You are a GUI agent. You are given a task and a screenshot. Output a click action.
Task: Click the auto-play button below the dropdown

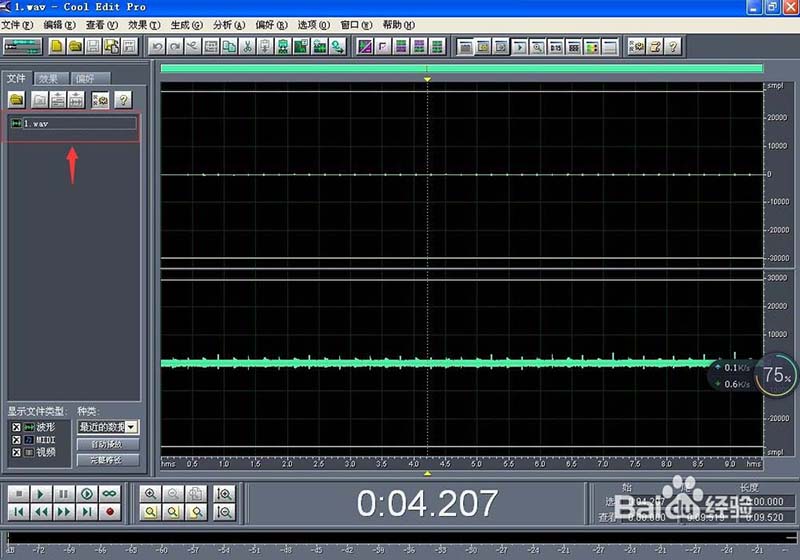point(108,444)
